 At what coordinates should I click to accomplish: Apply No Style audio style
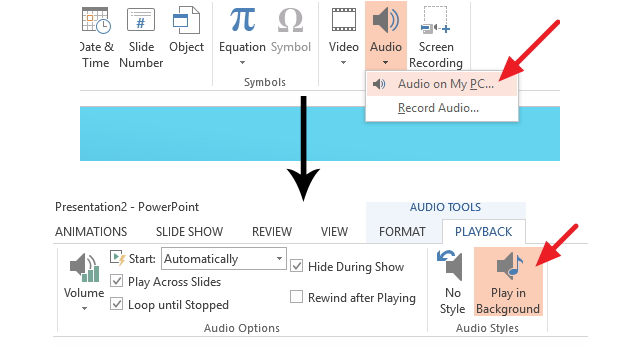pos(452,282)
